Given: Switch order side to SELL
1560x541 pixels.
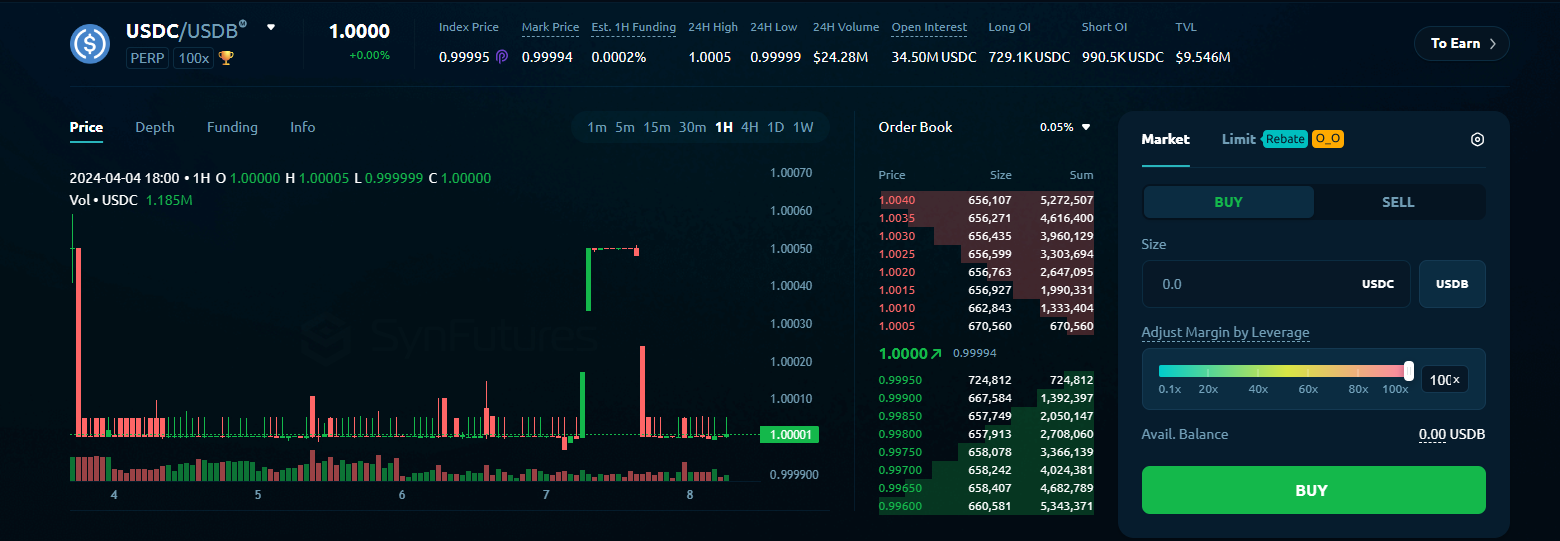Looking at the screenshot, I should coord(1398,202).
